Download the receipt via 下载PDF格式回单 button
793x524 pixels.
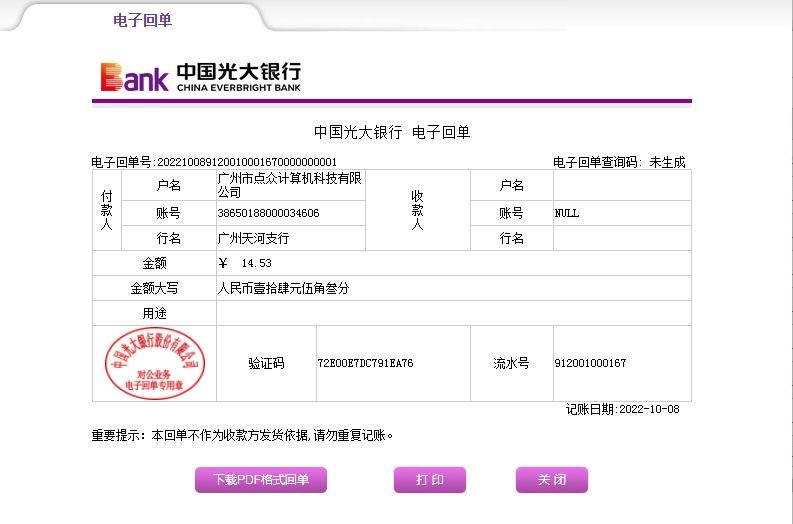261,480
